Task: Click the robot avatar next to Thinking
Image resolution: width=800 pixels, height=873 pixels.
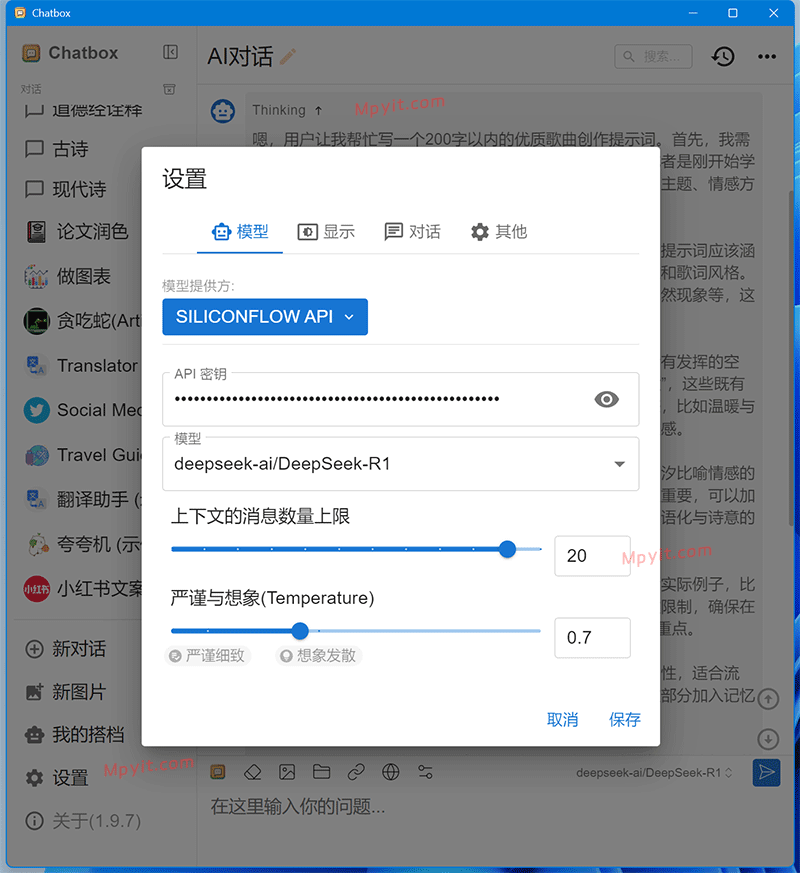Action: 223,111
